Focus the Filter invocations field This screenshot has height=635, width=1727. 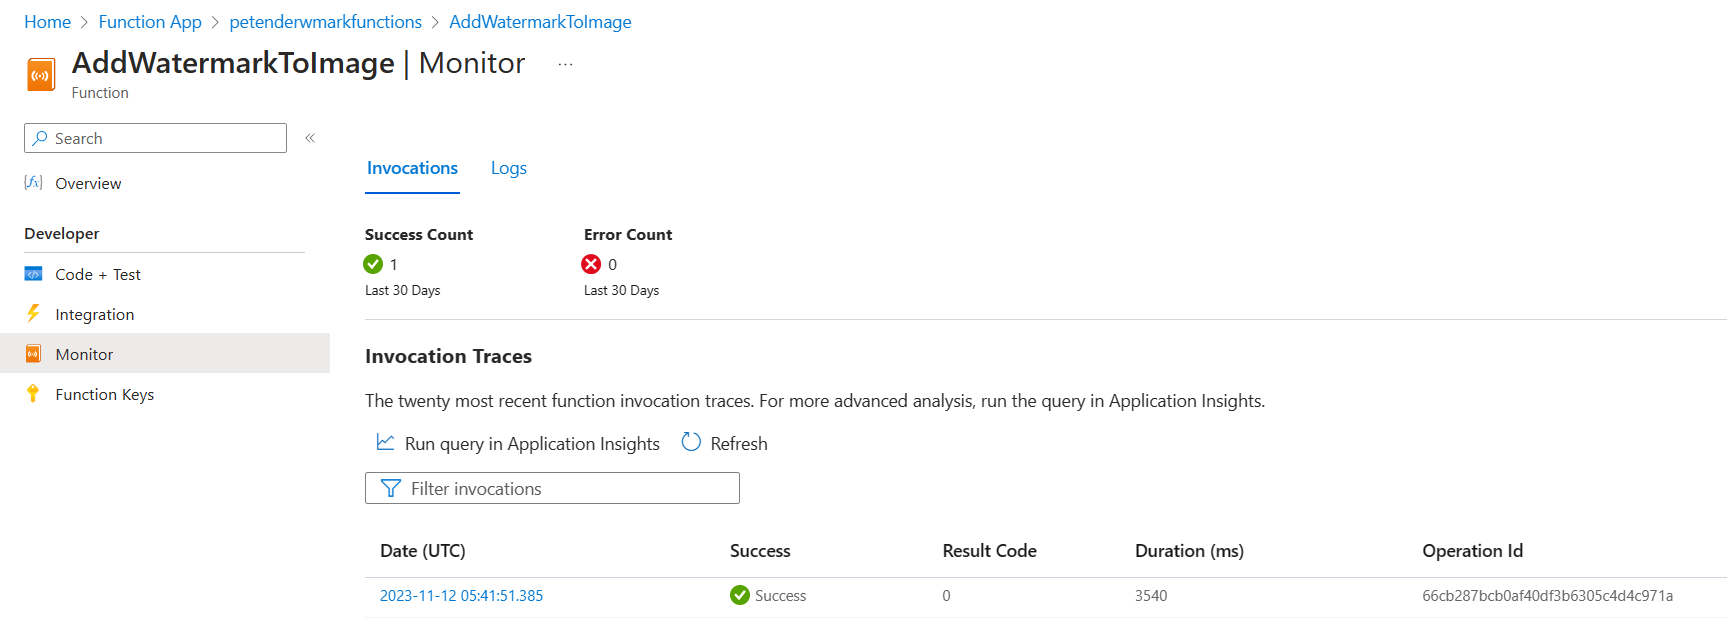(552, 488)
